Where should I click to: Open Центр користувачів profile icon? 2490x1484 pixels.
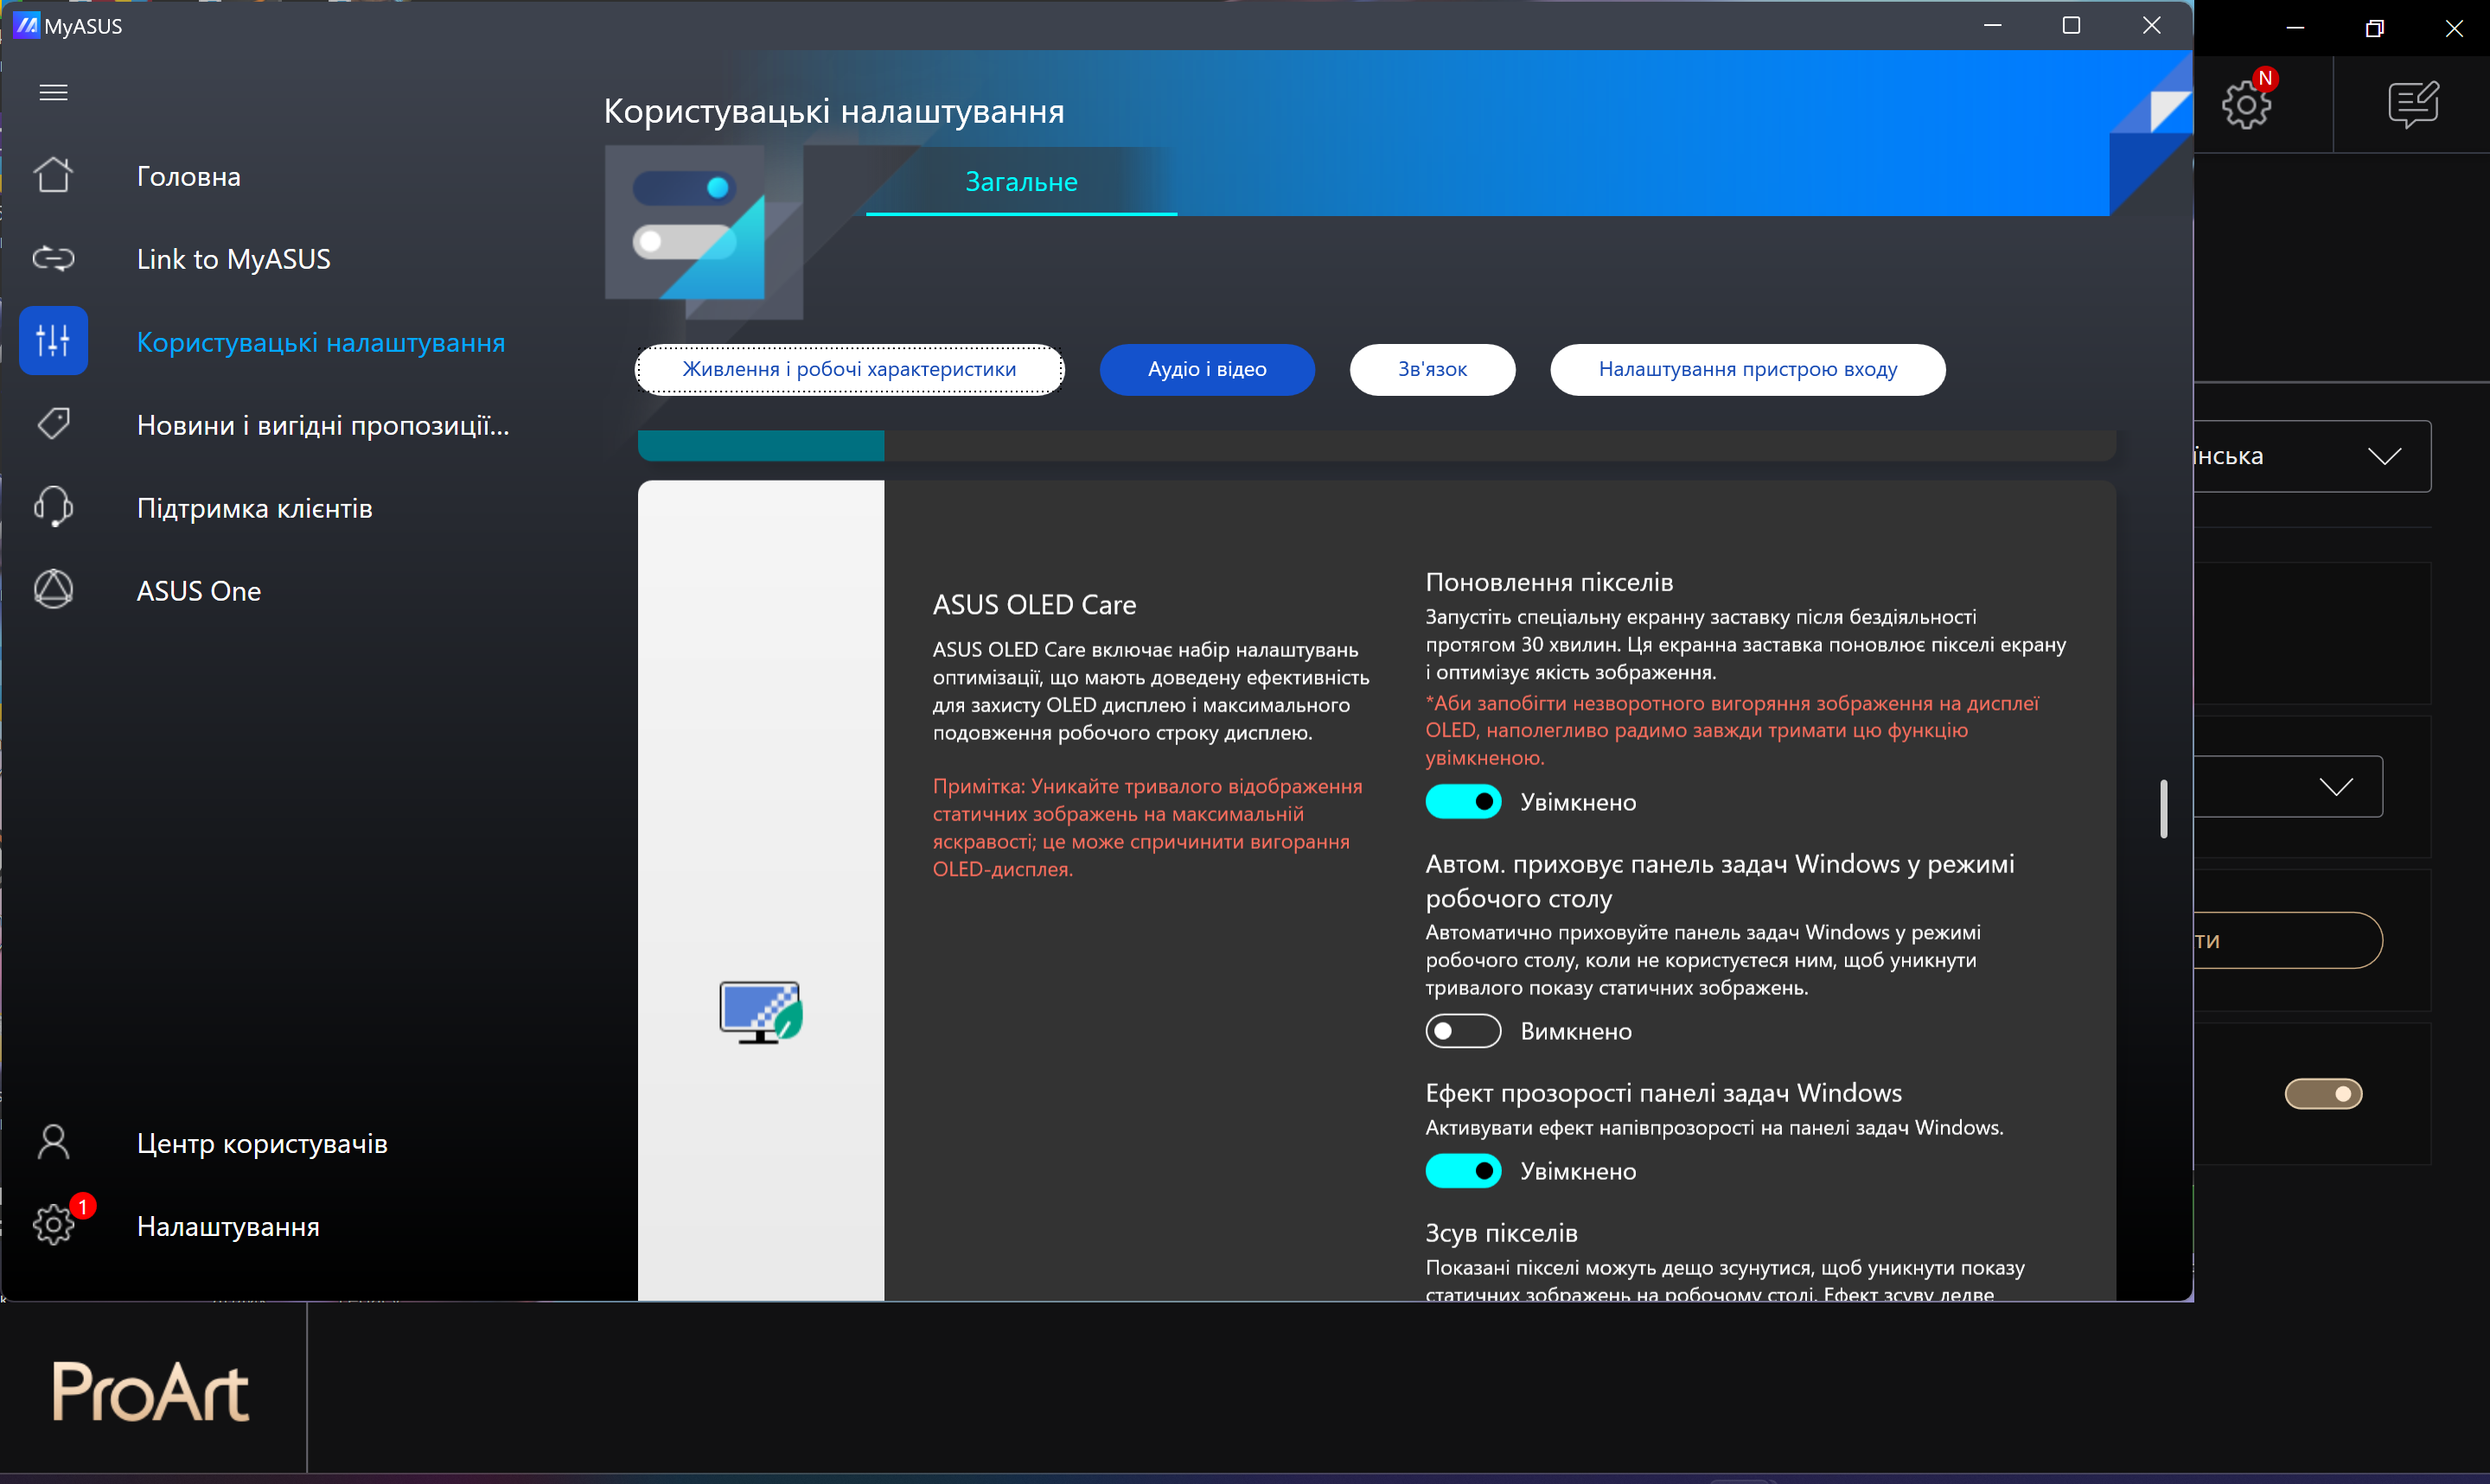tap(53, 1142)
